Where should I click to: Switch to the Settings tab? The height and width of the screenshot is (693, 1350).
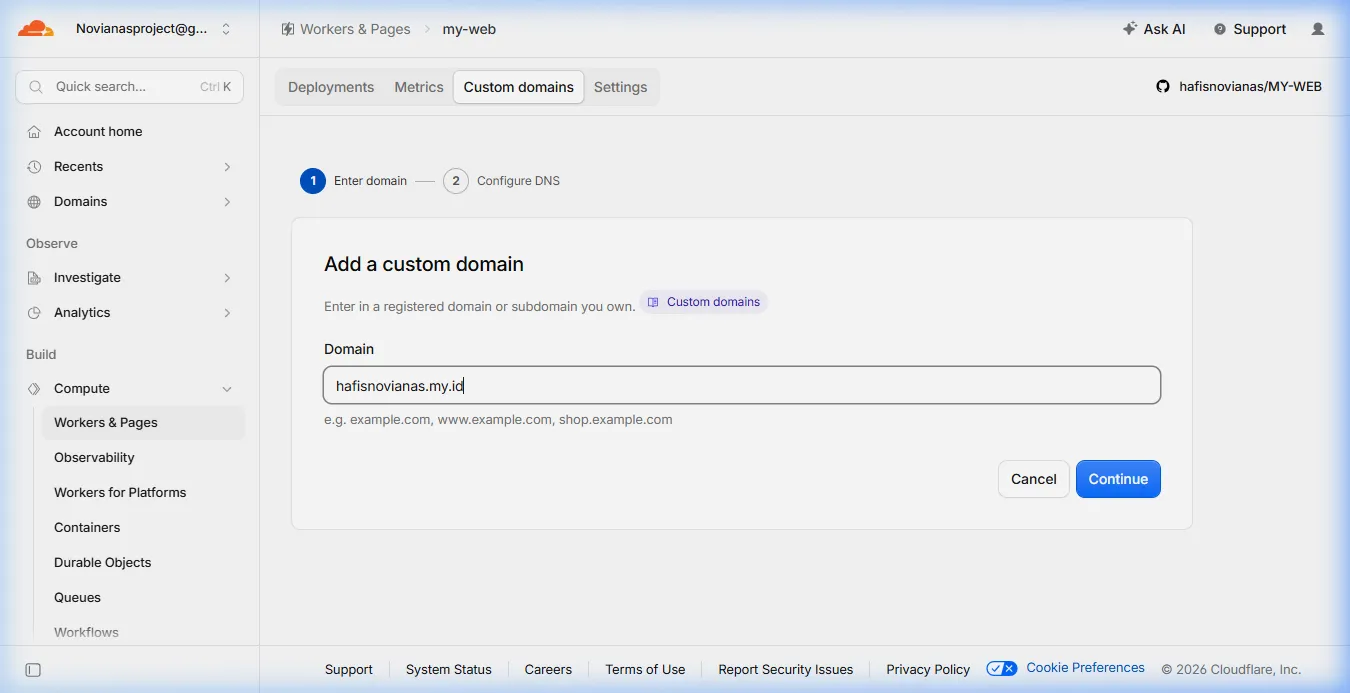coord(621,87)
